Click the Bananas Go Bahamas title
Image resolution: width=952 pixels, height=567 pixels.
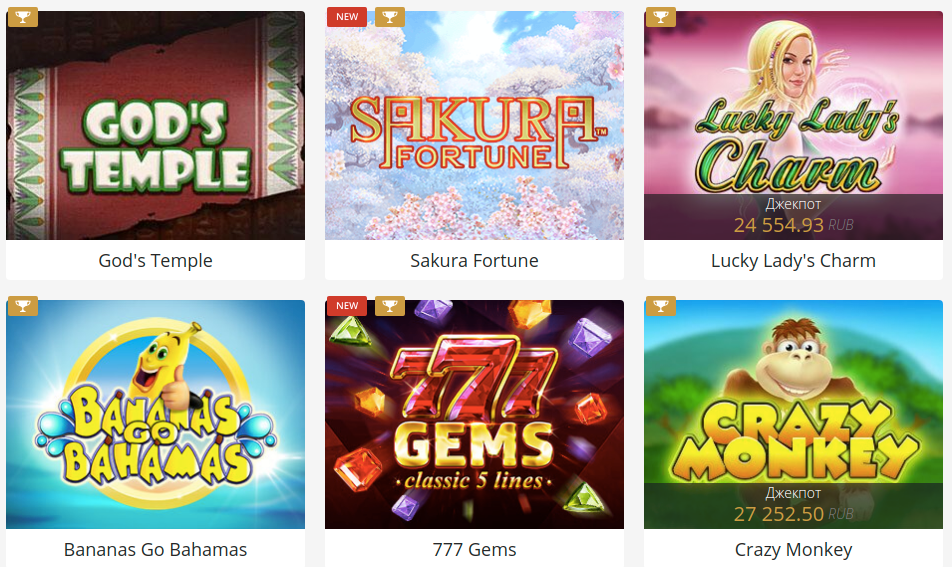click(x=155, y=549)
